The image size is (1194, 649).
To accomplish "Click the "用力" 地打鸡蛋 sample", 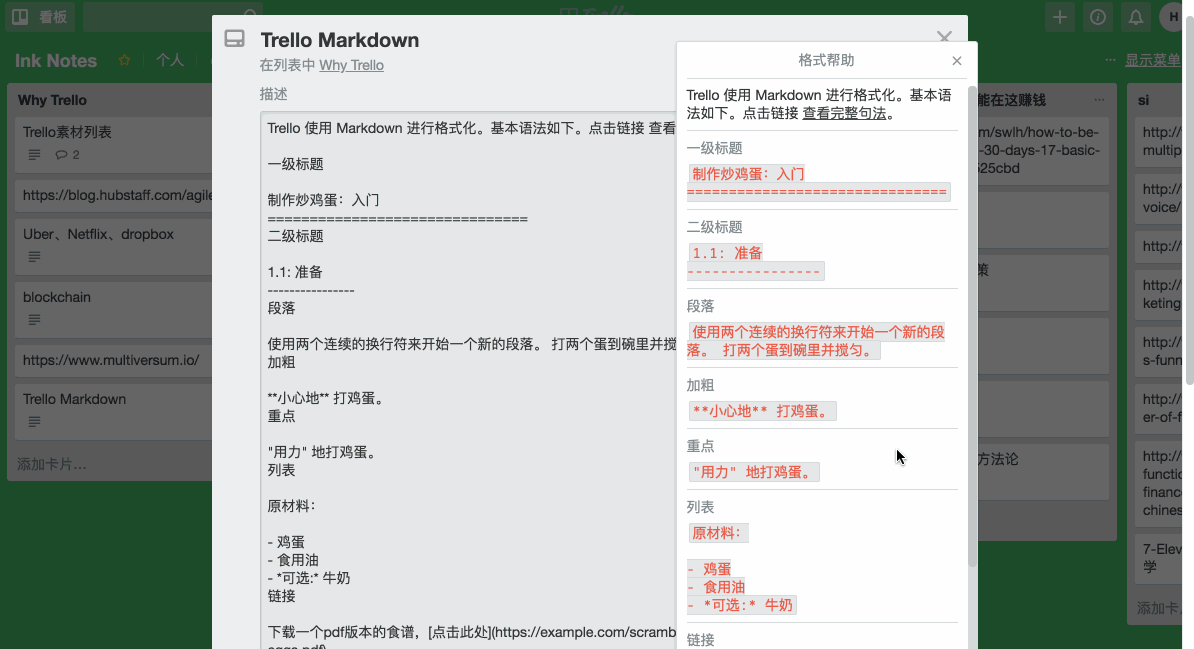I will tap(754, 472).
